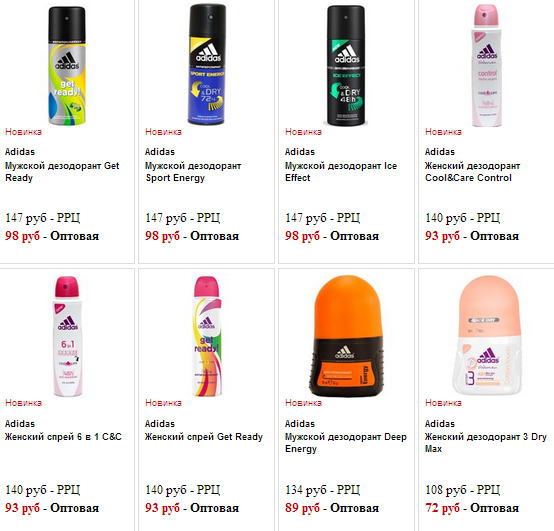Image resolution: width=554 pixels, height=531 pixels.
Task: Open Женский дезодорант Cool&Care Control title
Action: pos(472,172)
